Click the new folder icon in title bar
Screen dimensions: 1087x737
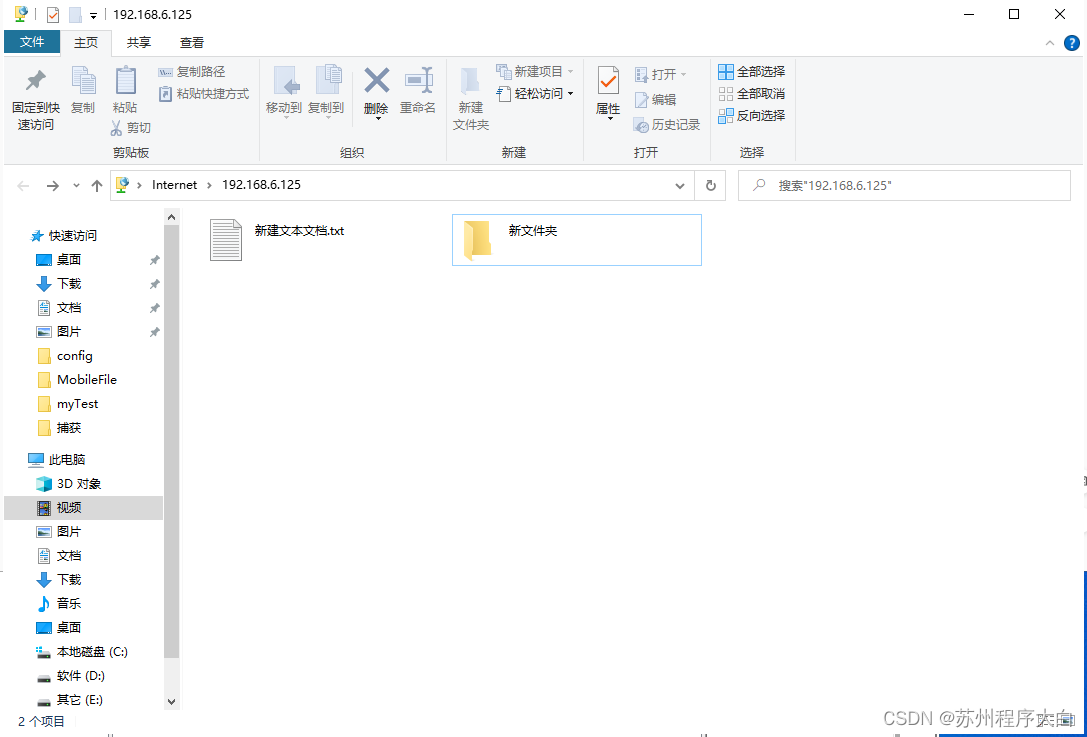coord(76,14)
